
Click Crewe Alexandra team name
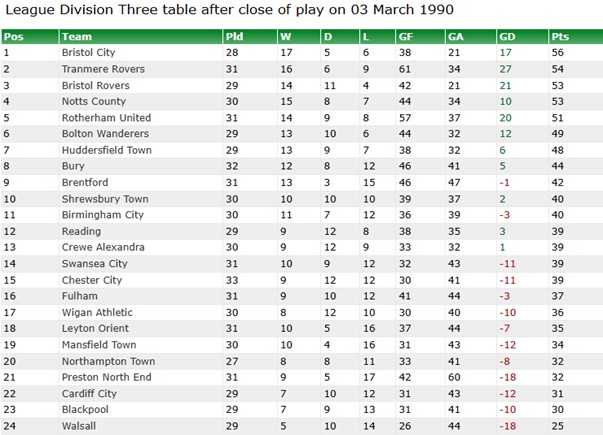[103, 247]
